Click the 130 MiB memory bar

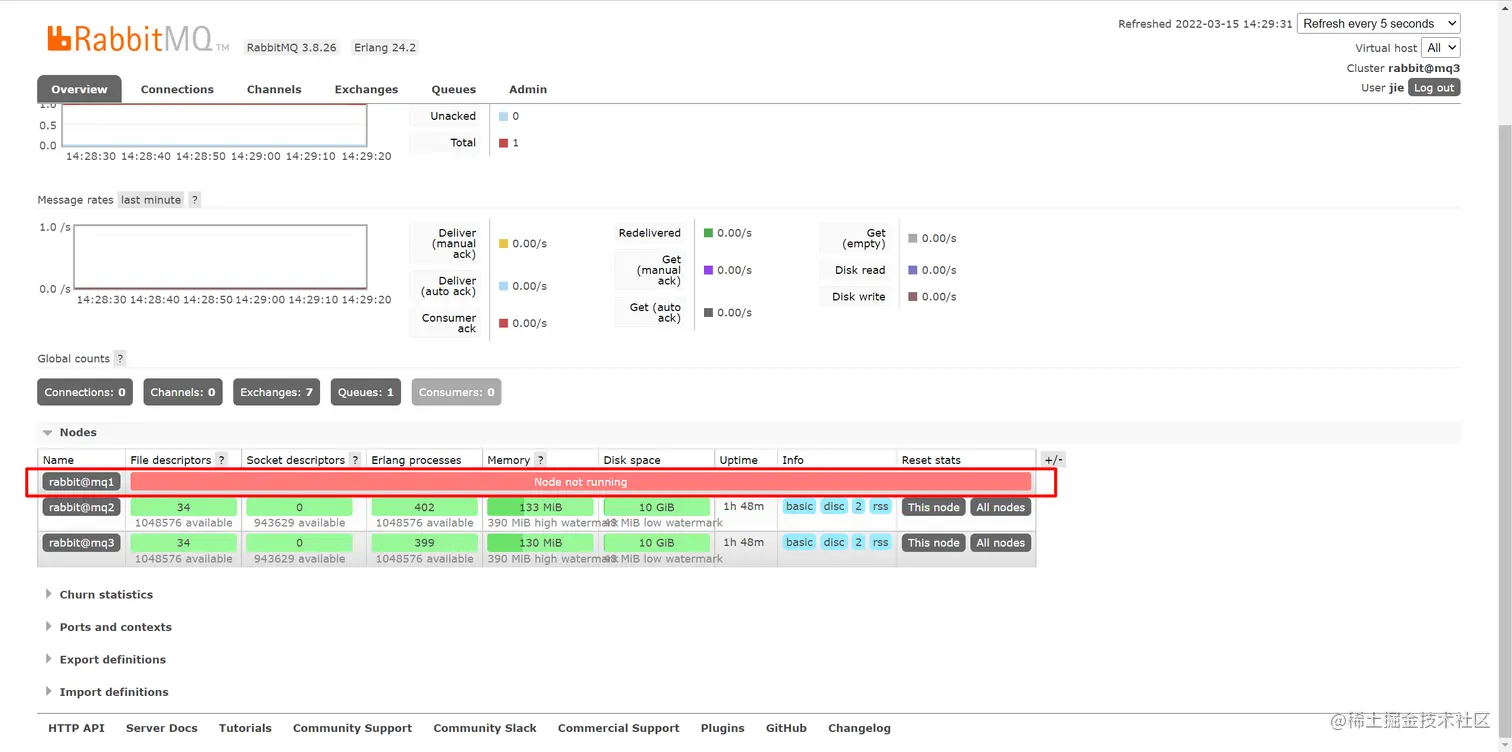(540, 543)
